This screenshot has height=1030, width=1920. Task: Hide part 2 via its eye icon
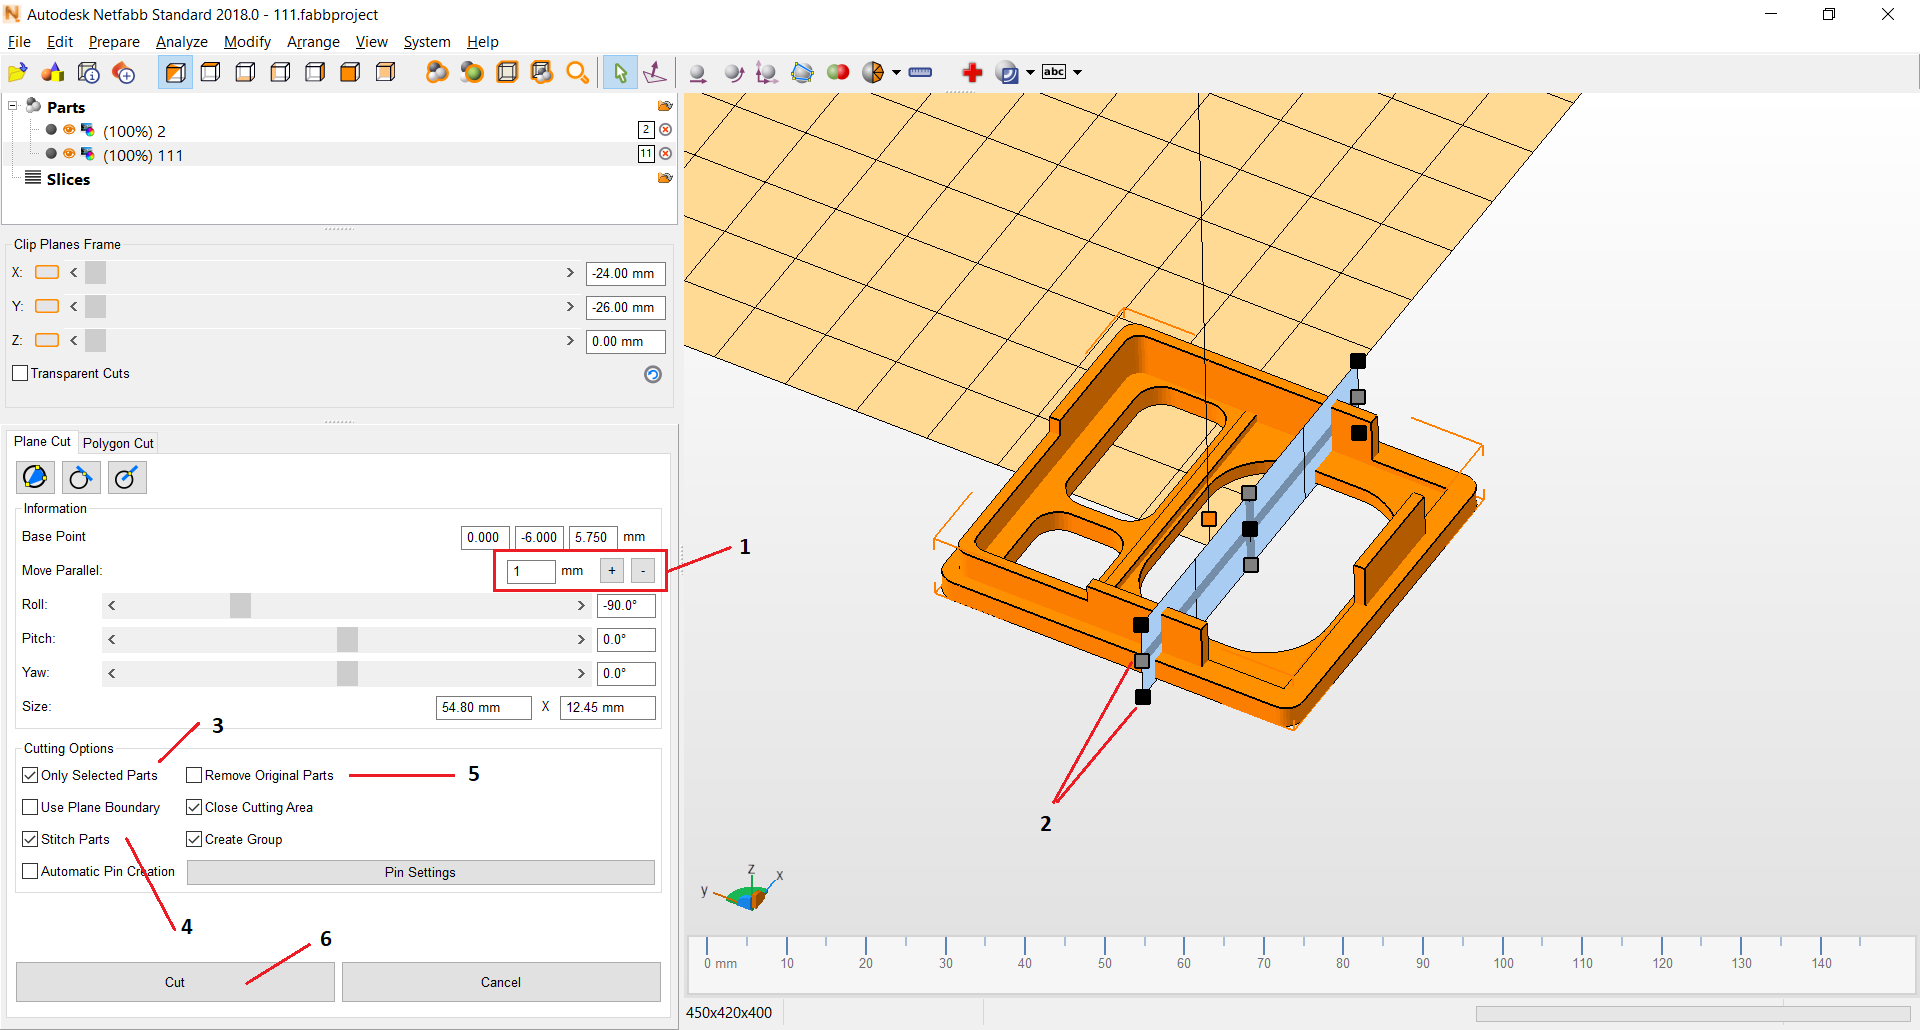69,130
